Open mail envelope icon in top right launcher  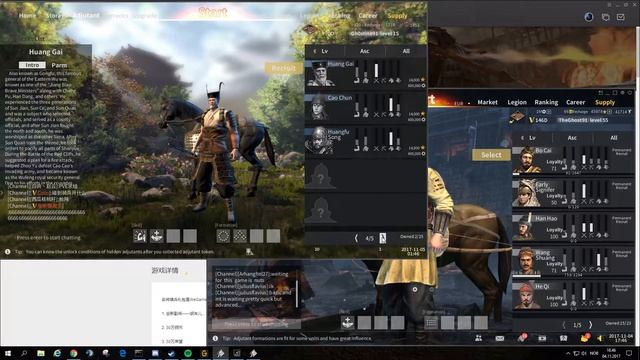pos(620,17)
